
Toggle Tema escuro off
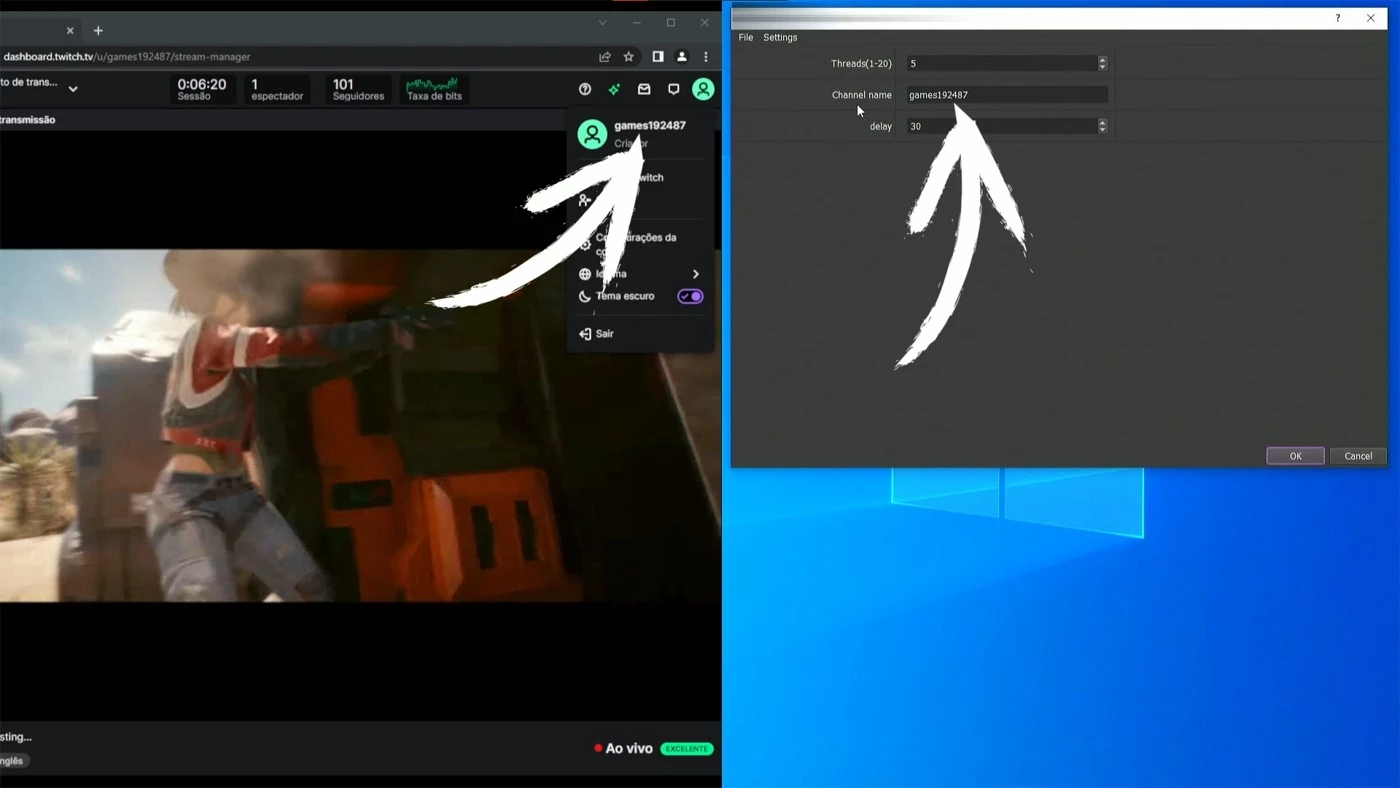(x=689, y=295)
